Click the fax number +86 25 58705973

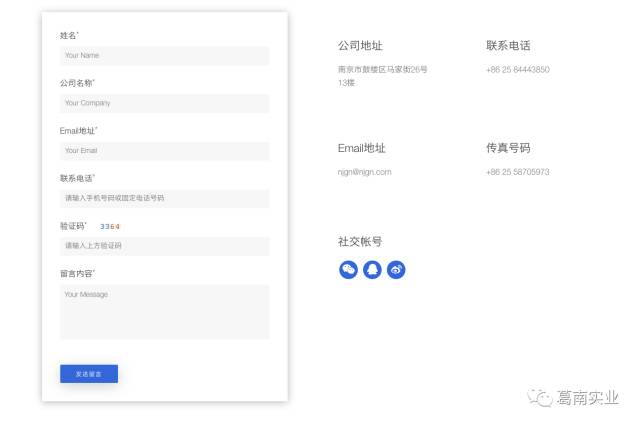518,172
